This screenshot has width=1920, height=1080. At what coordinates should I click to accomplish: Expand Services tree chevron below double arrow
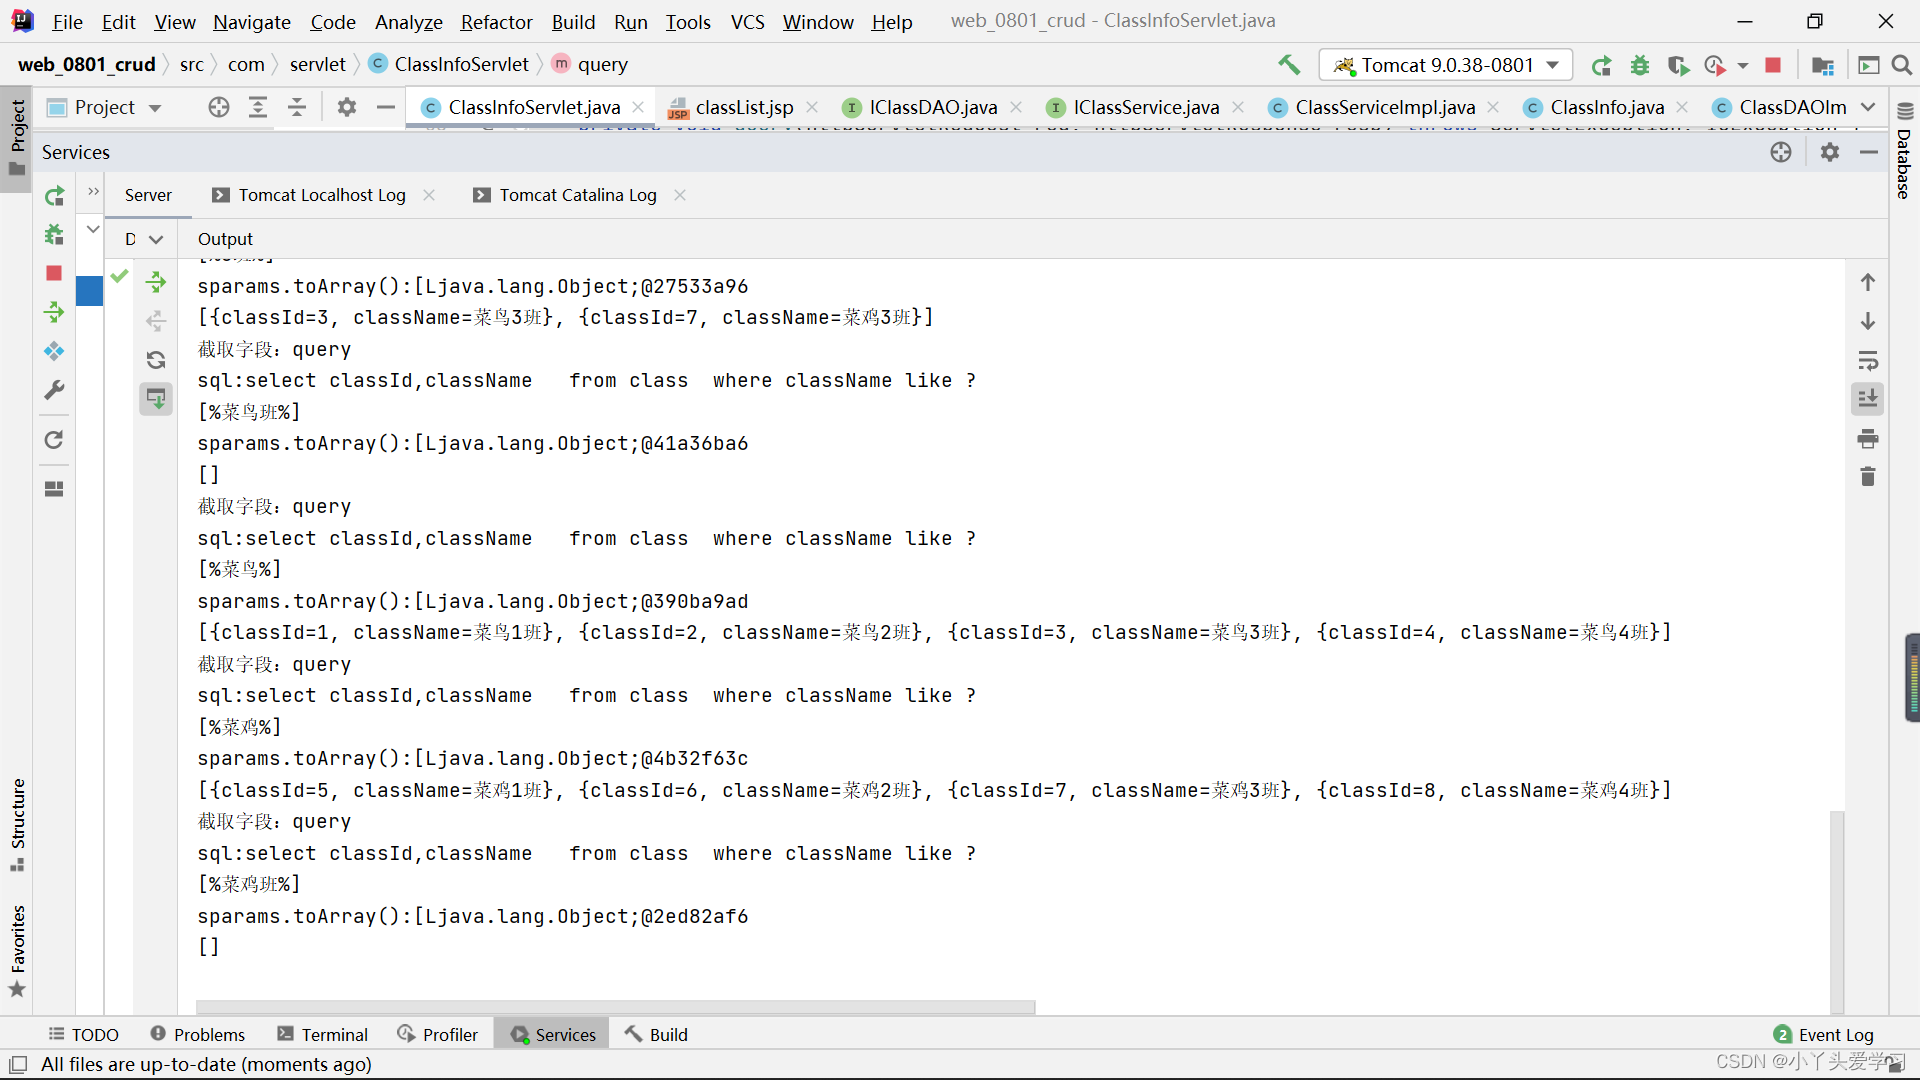pyautogui.click(x=93, y=229)
